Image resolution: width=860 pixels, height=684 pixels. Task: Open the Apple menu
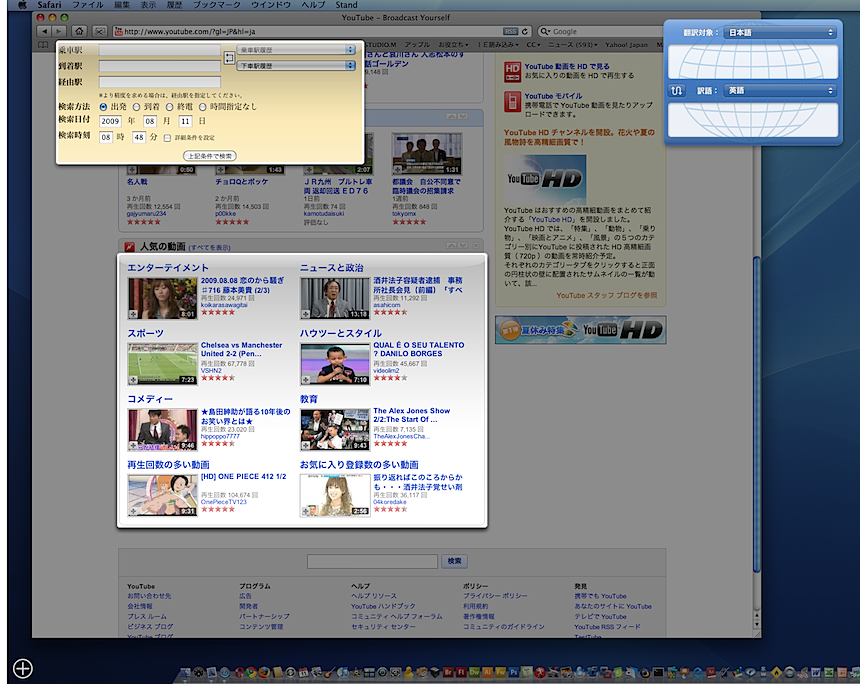click(x=22, y=5)
